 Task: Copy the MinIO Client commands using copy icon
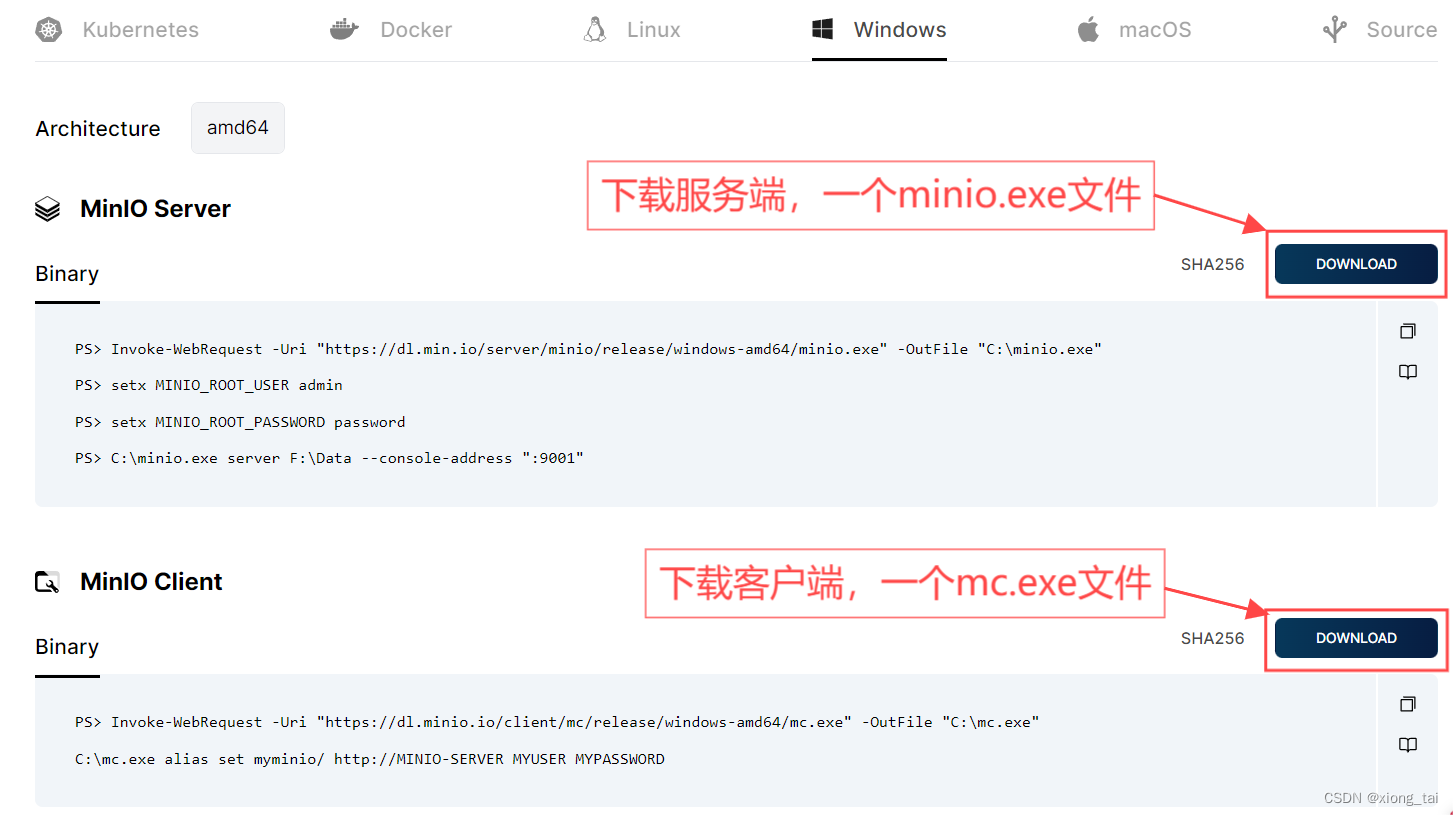(1408, 704)
